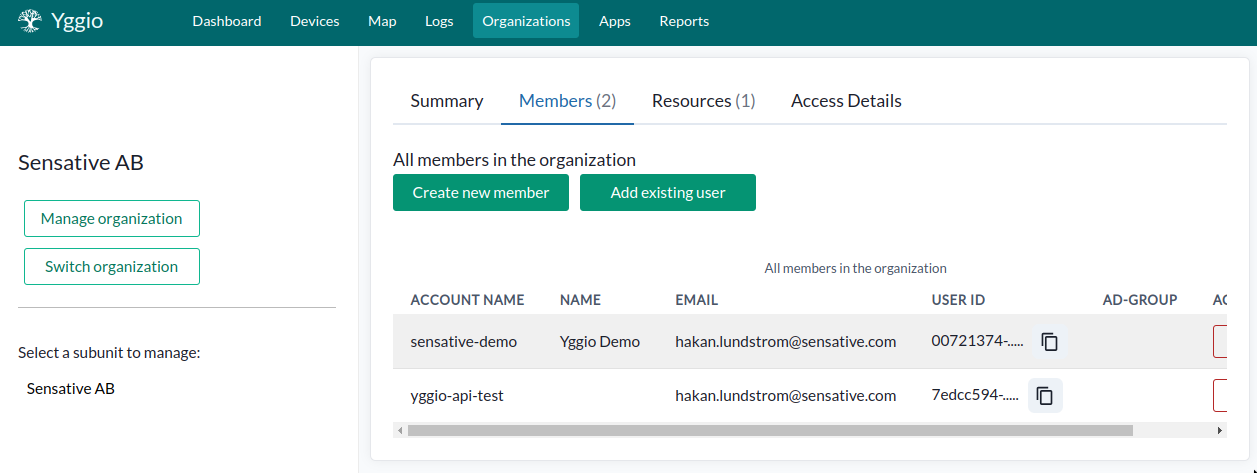Click the Yggio tree logo
1257x473 pixels.
(30, 21)
